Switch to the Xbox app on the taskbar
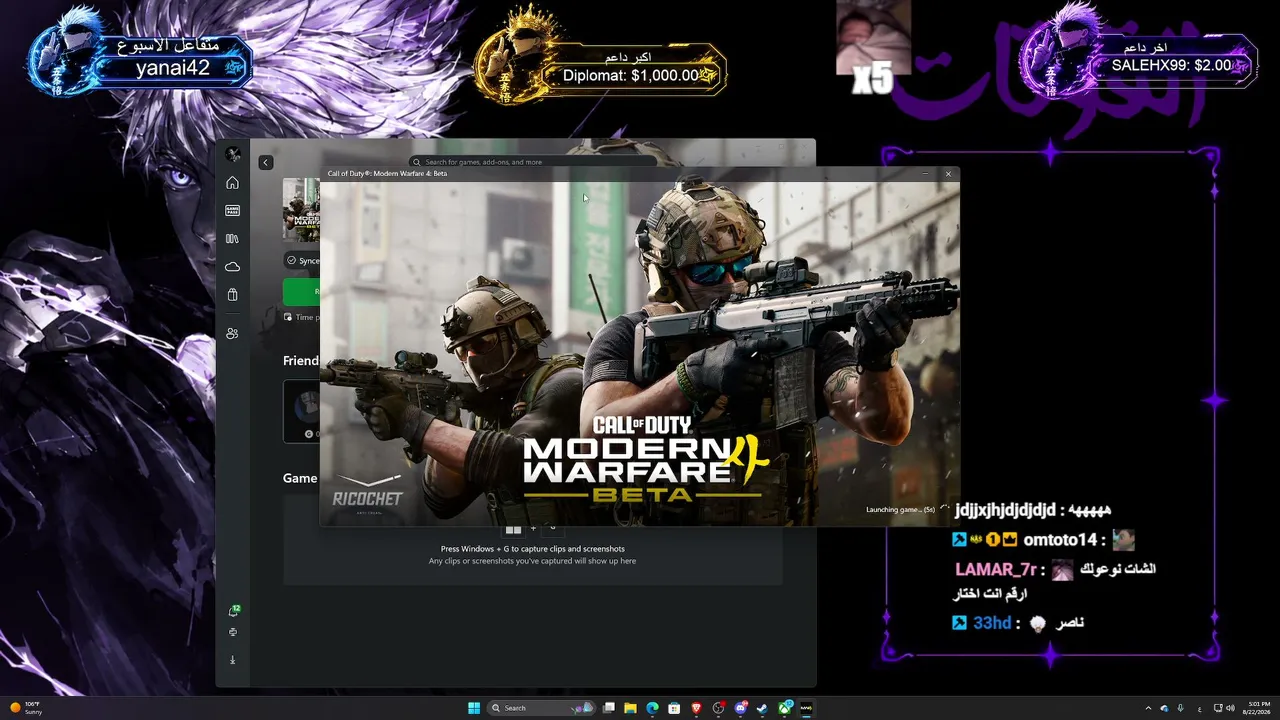 coord(785,708)
